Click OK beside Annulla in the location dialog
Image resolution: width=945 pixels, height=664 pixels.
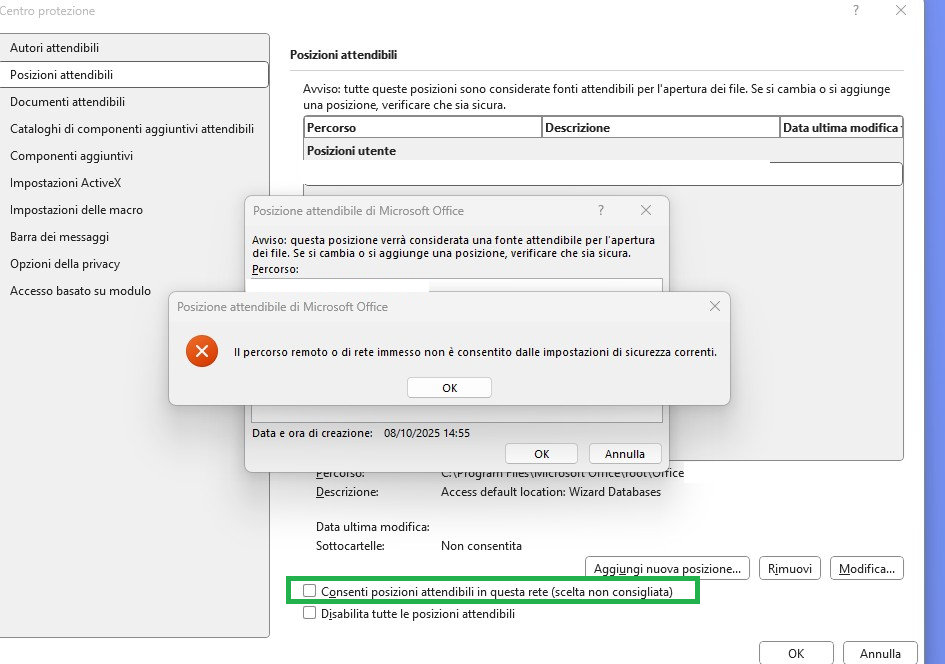point(541,454)
